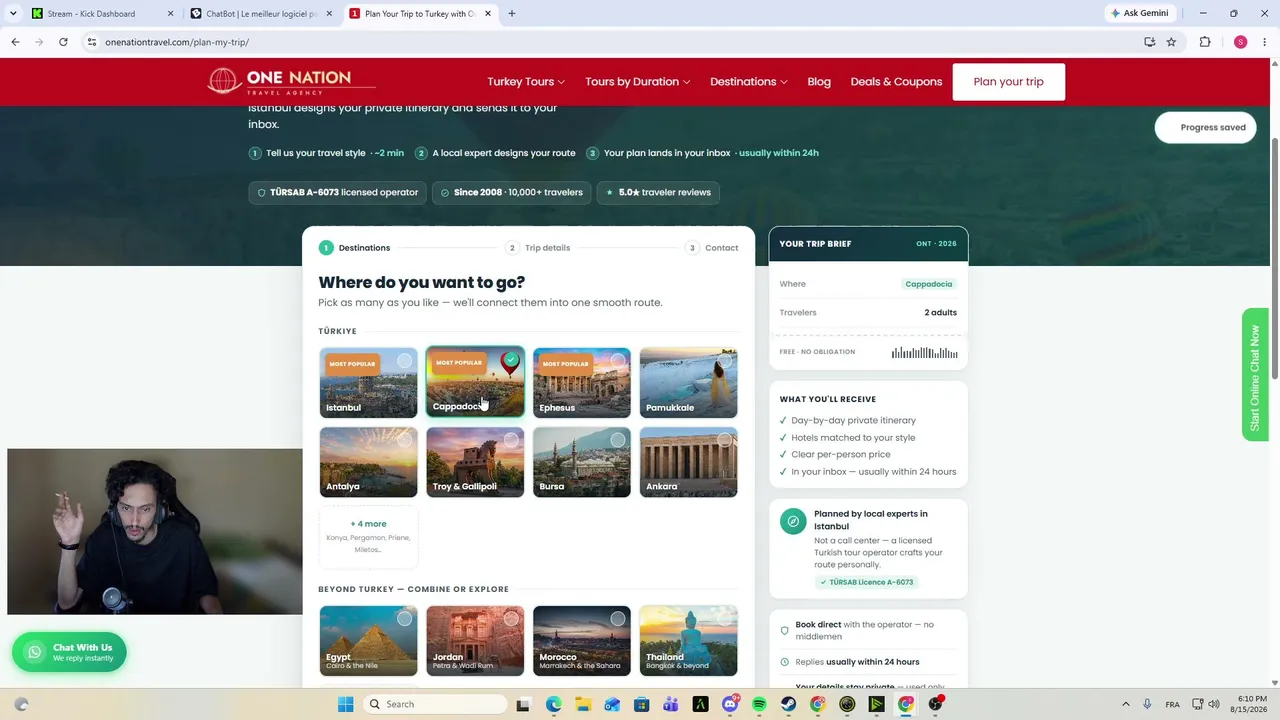Deselect the checked Cappadocia destination
1280x720 pixels.
click(475, 382)
